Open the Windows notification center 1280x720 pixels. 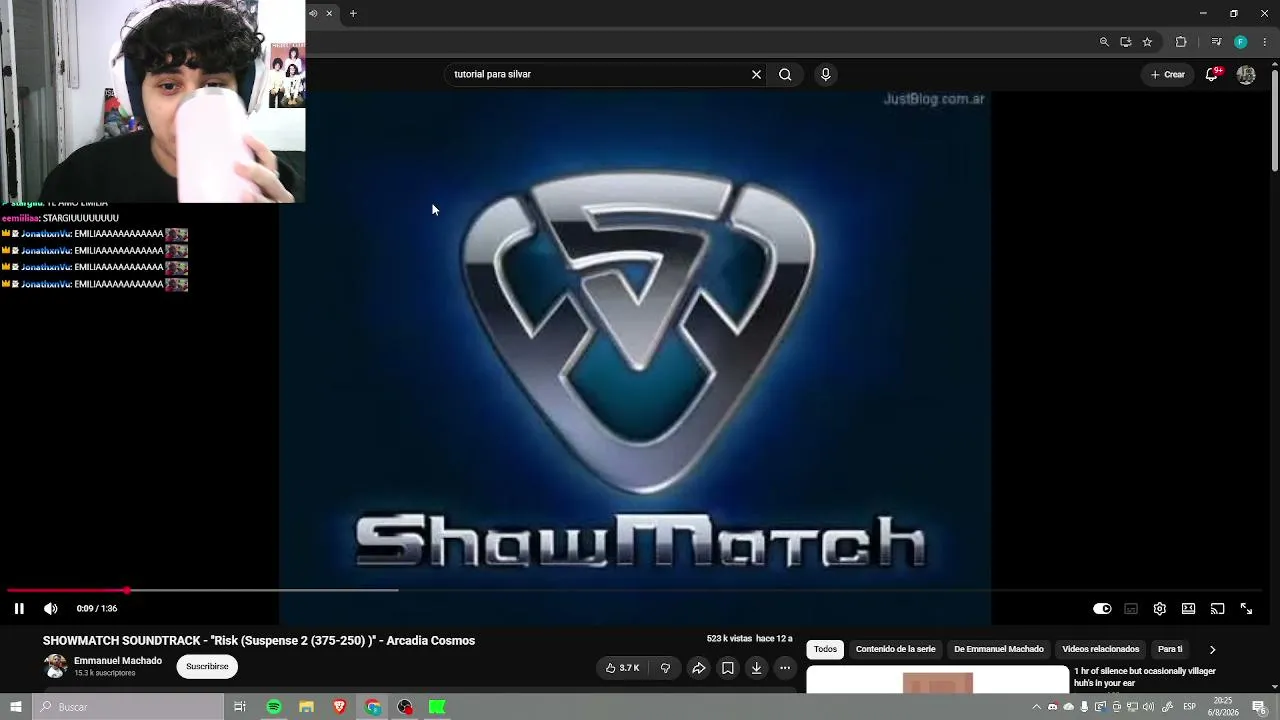click(x=1259, y=707)
